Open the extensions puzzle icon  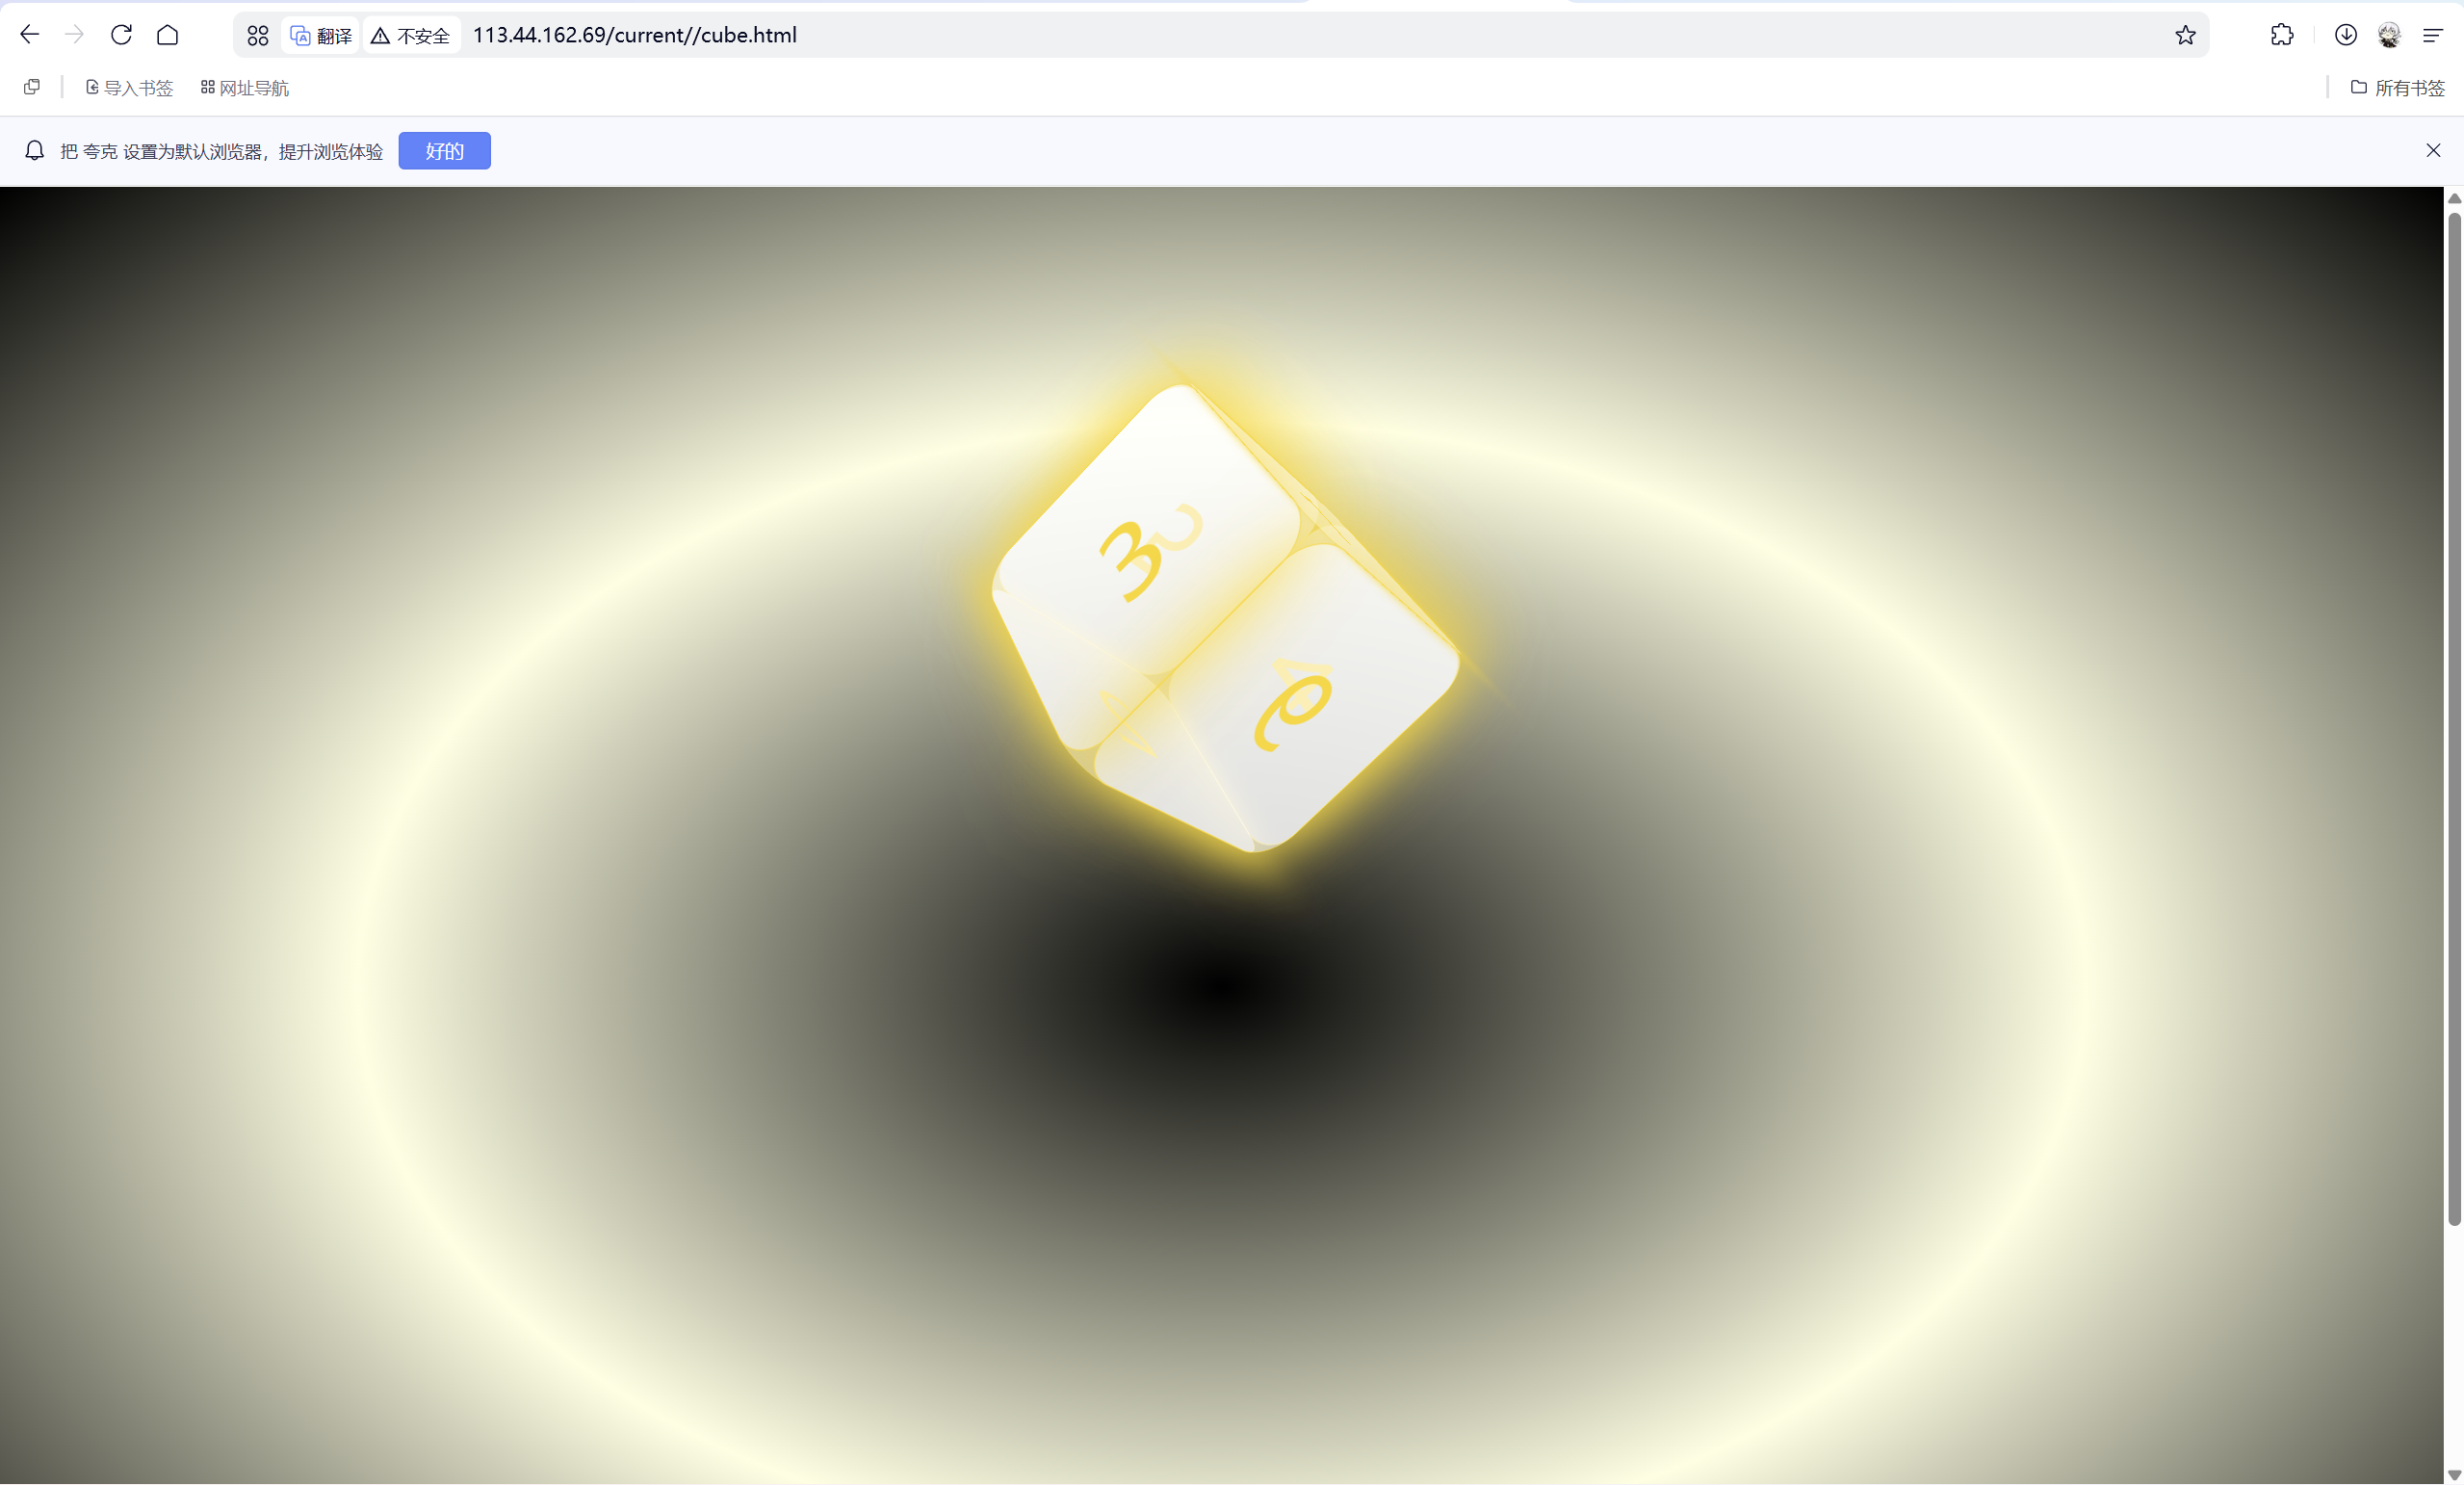tap(2282, 35)
